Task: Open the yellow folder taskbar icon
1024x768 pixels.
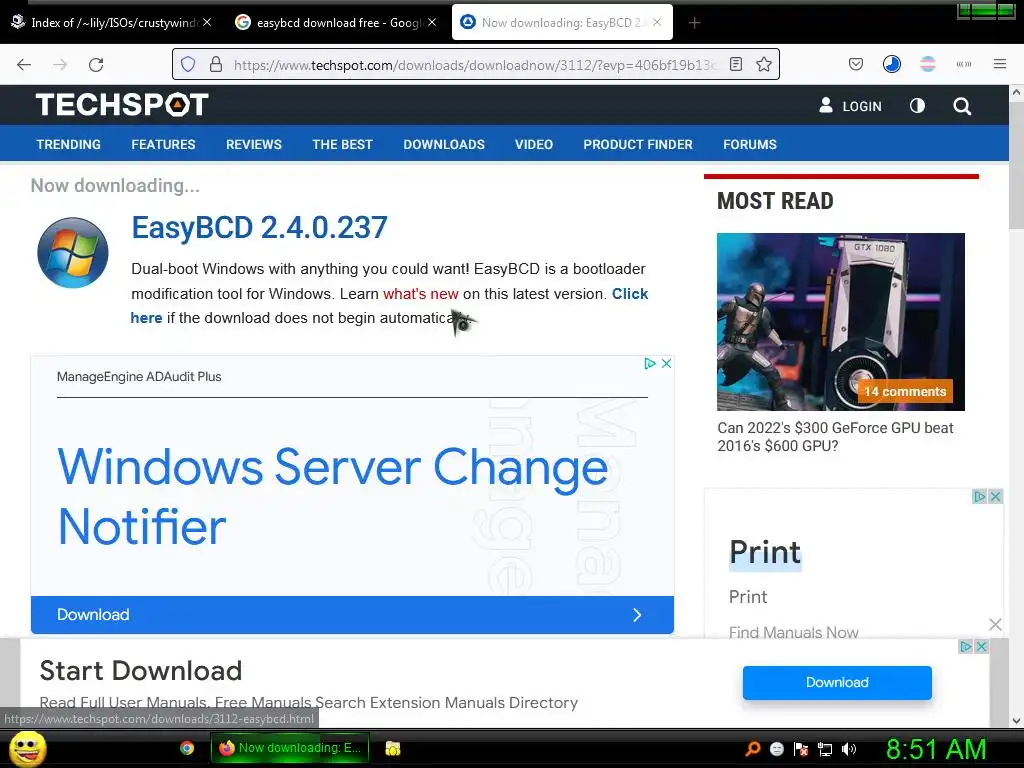Action: click(x=392, y=748)
